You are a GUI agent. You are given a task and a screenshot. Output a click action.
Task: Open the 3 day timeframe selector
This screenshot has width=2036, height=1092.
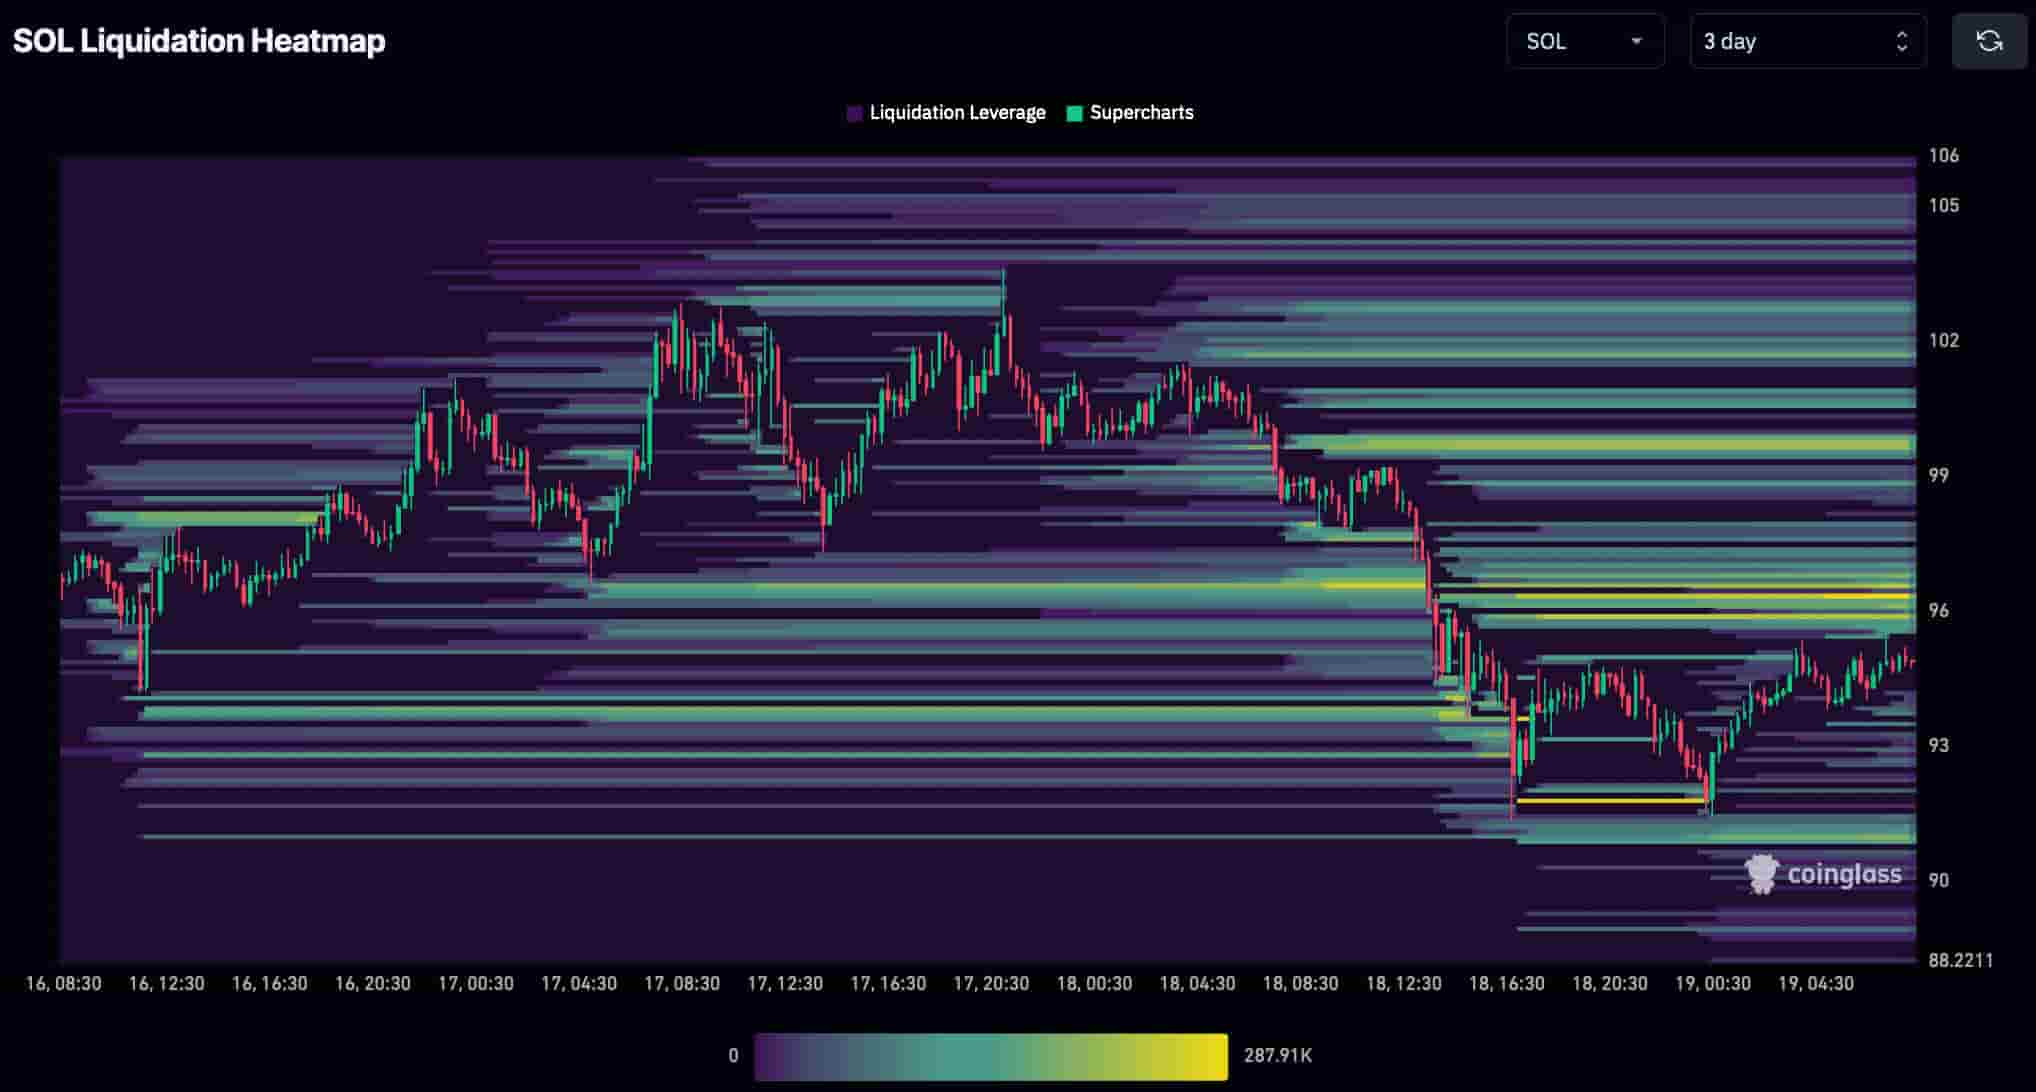click(1808, 41)
